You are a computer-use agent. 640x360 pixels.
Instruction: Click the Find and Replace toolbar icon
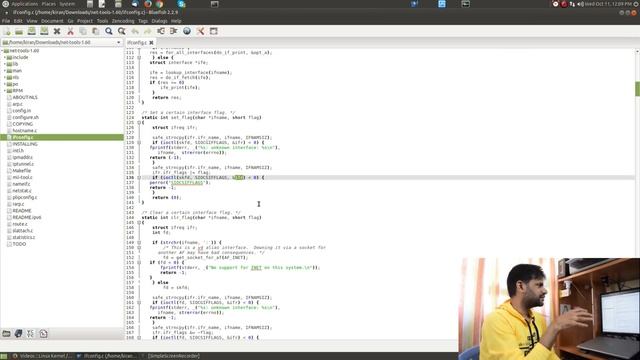(x=122, y=31)
